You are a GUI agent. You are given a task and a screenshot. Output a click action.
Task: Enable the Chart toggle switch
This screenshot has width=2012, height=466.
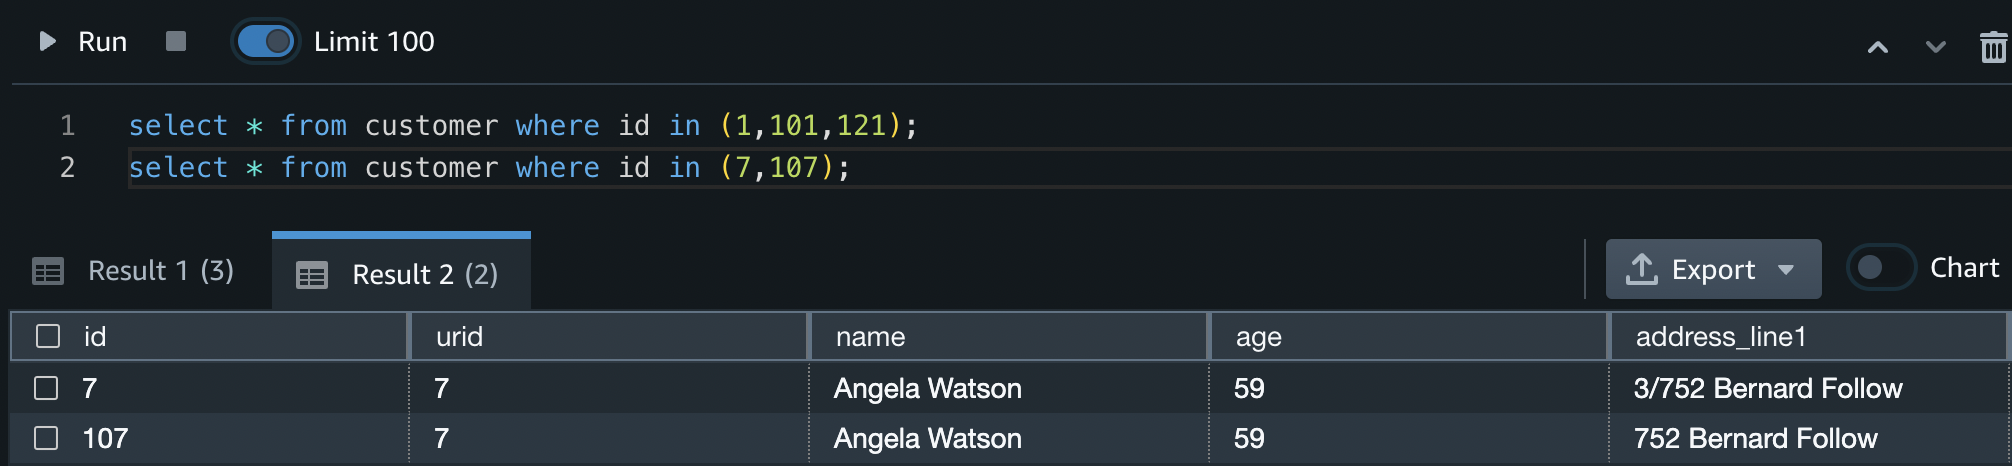1881,268
